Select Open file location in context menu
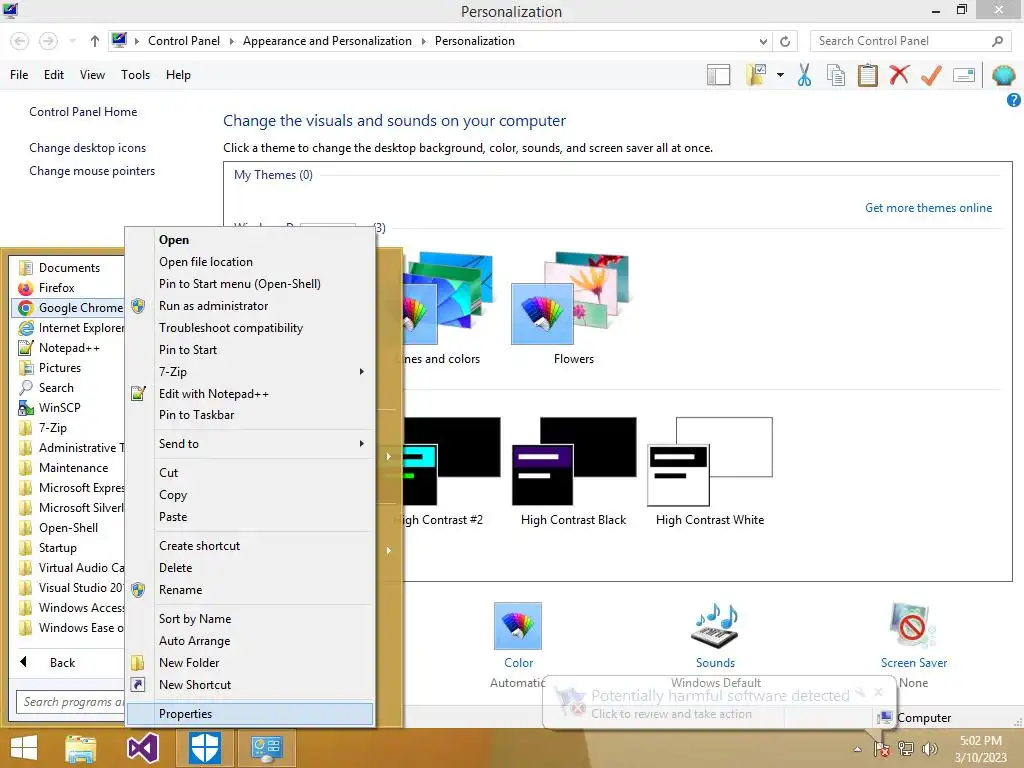The image size is (1024, 768). [x=250, y=262]
